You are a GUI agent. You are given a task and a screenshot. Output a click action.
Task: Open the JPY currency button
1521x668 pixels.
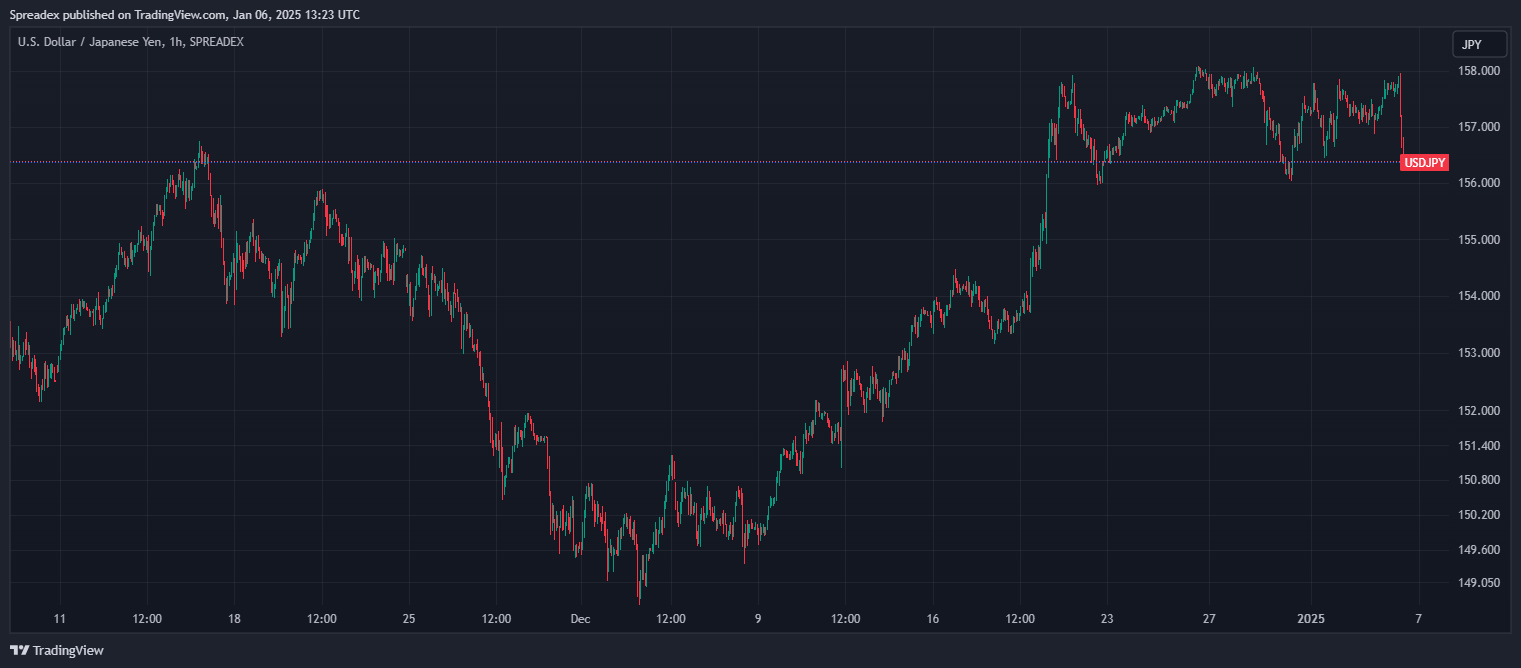click(1479, 45)
